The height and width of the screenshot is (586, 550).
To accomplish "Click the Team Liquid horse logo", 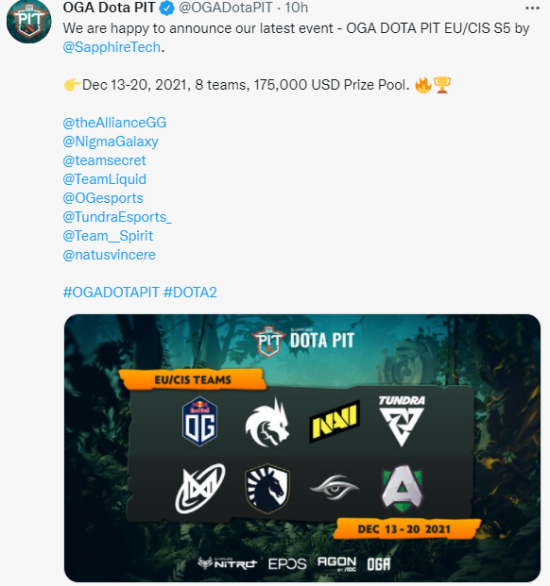I will [x=268, y=489].
